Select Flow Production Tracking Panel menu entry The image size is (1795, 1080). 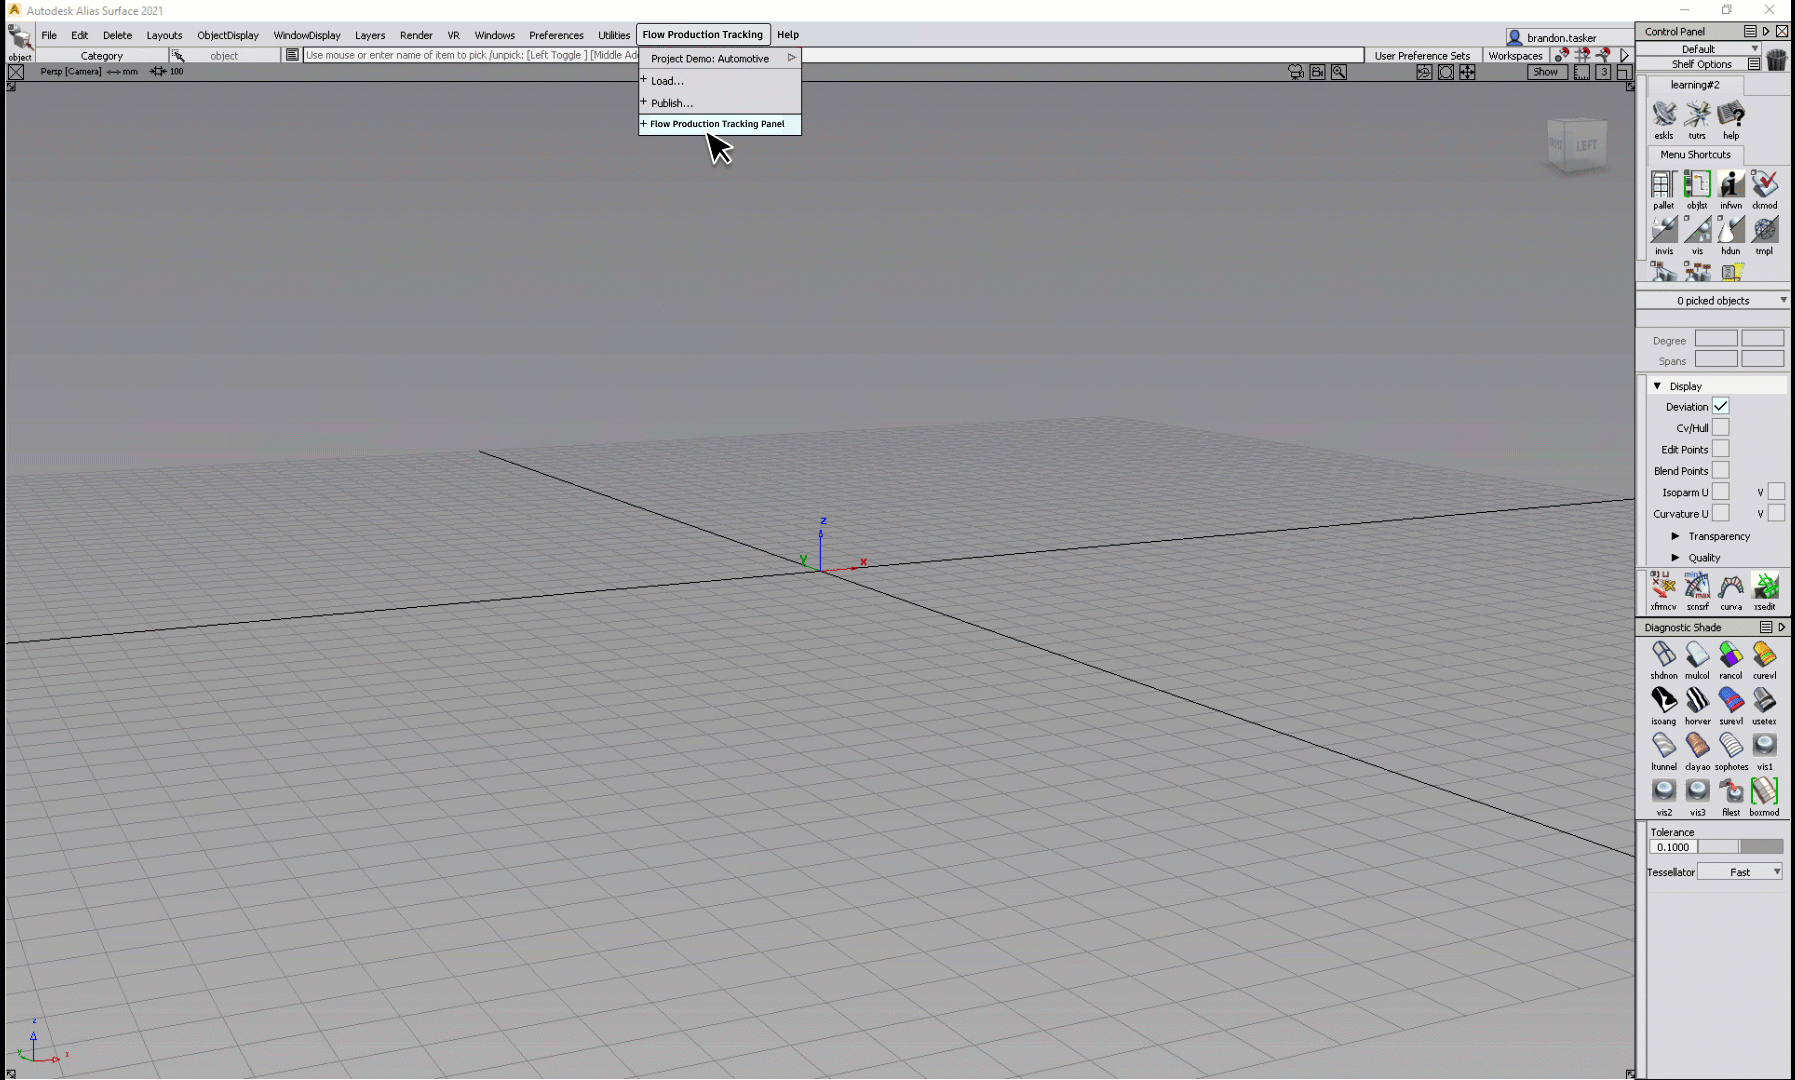pos(717,124)
